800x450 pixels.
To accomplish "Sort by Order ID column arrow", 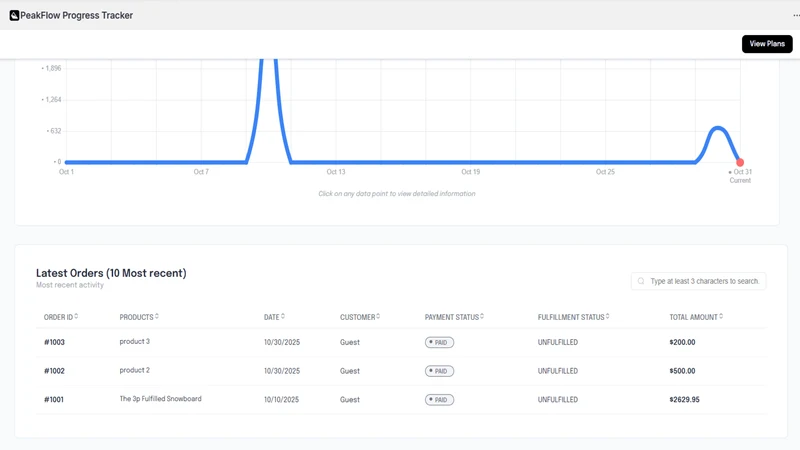I will tap(77, 316).
